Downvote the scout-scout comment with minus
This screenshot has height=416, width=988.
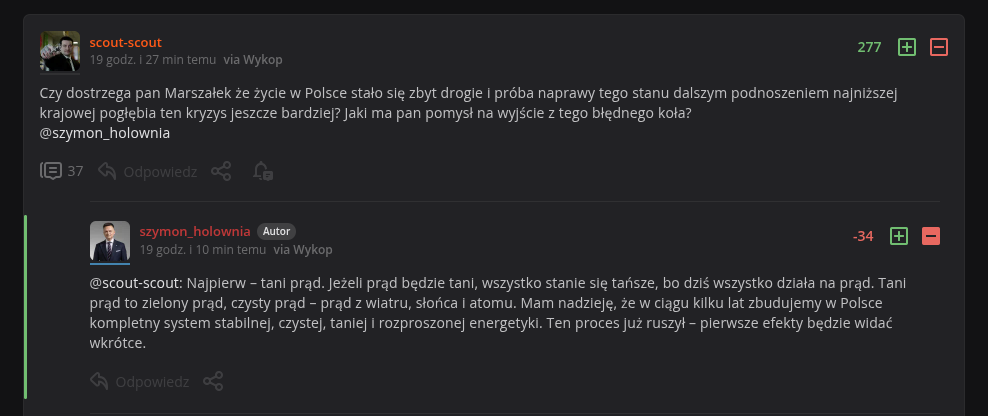[939, 47]
